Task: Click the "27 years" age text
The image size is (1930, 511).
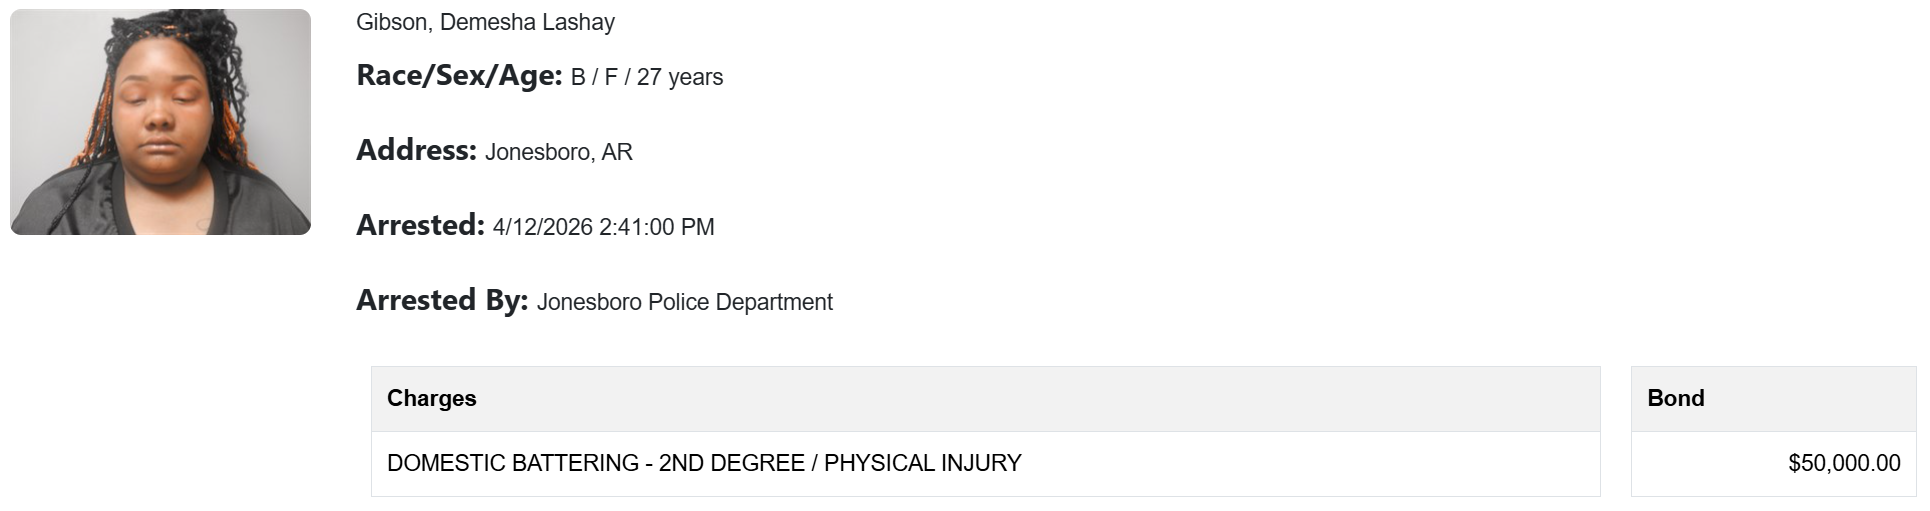Action: click(680, 77)
